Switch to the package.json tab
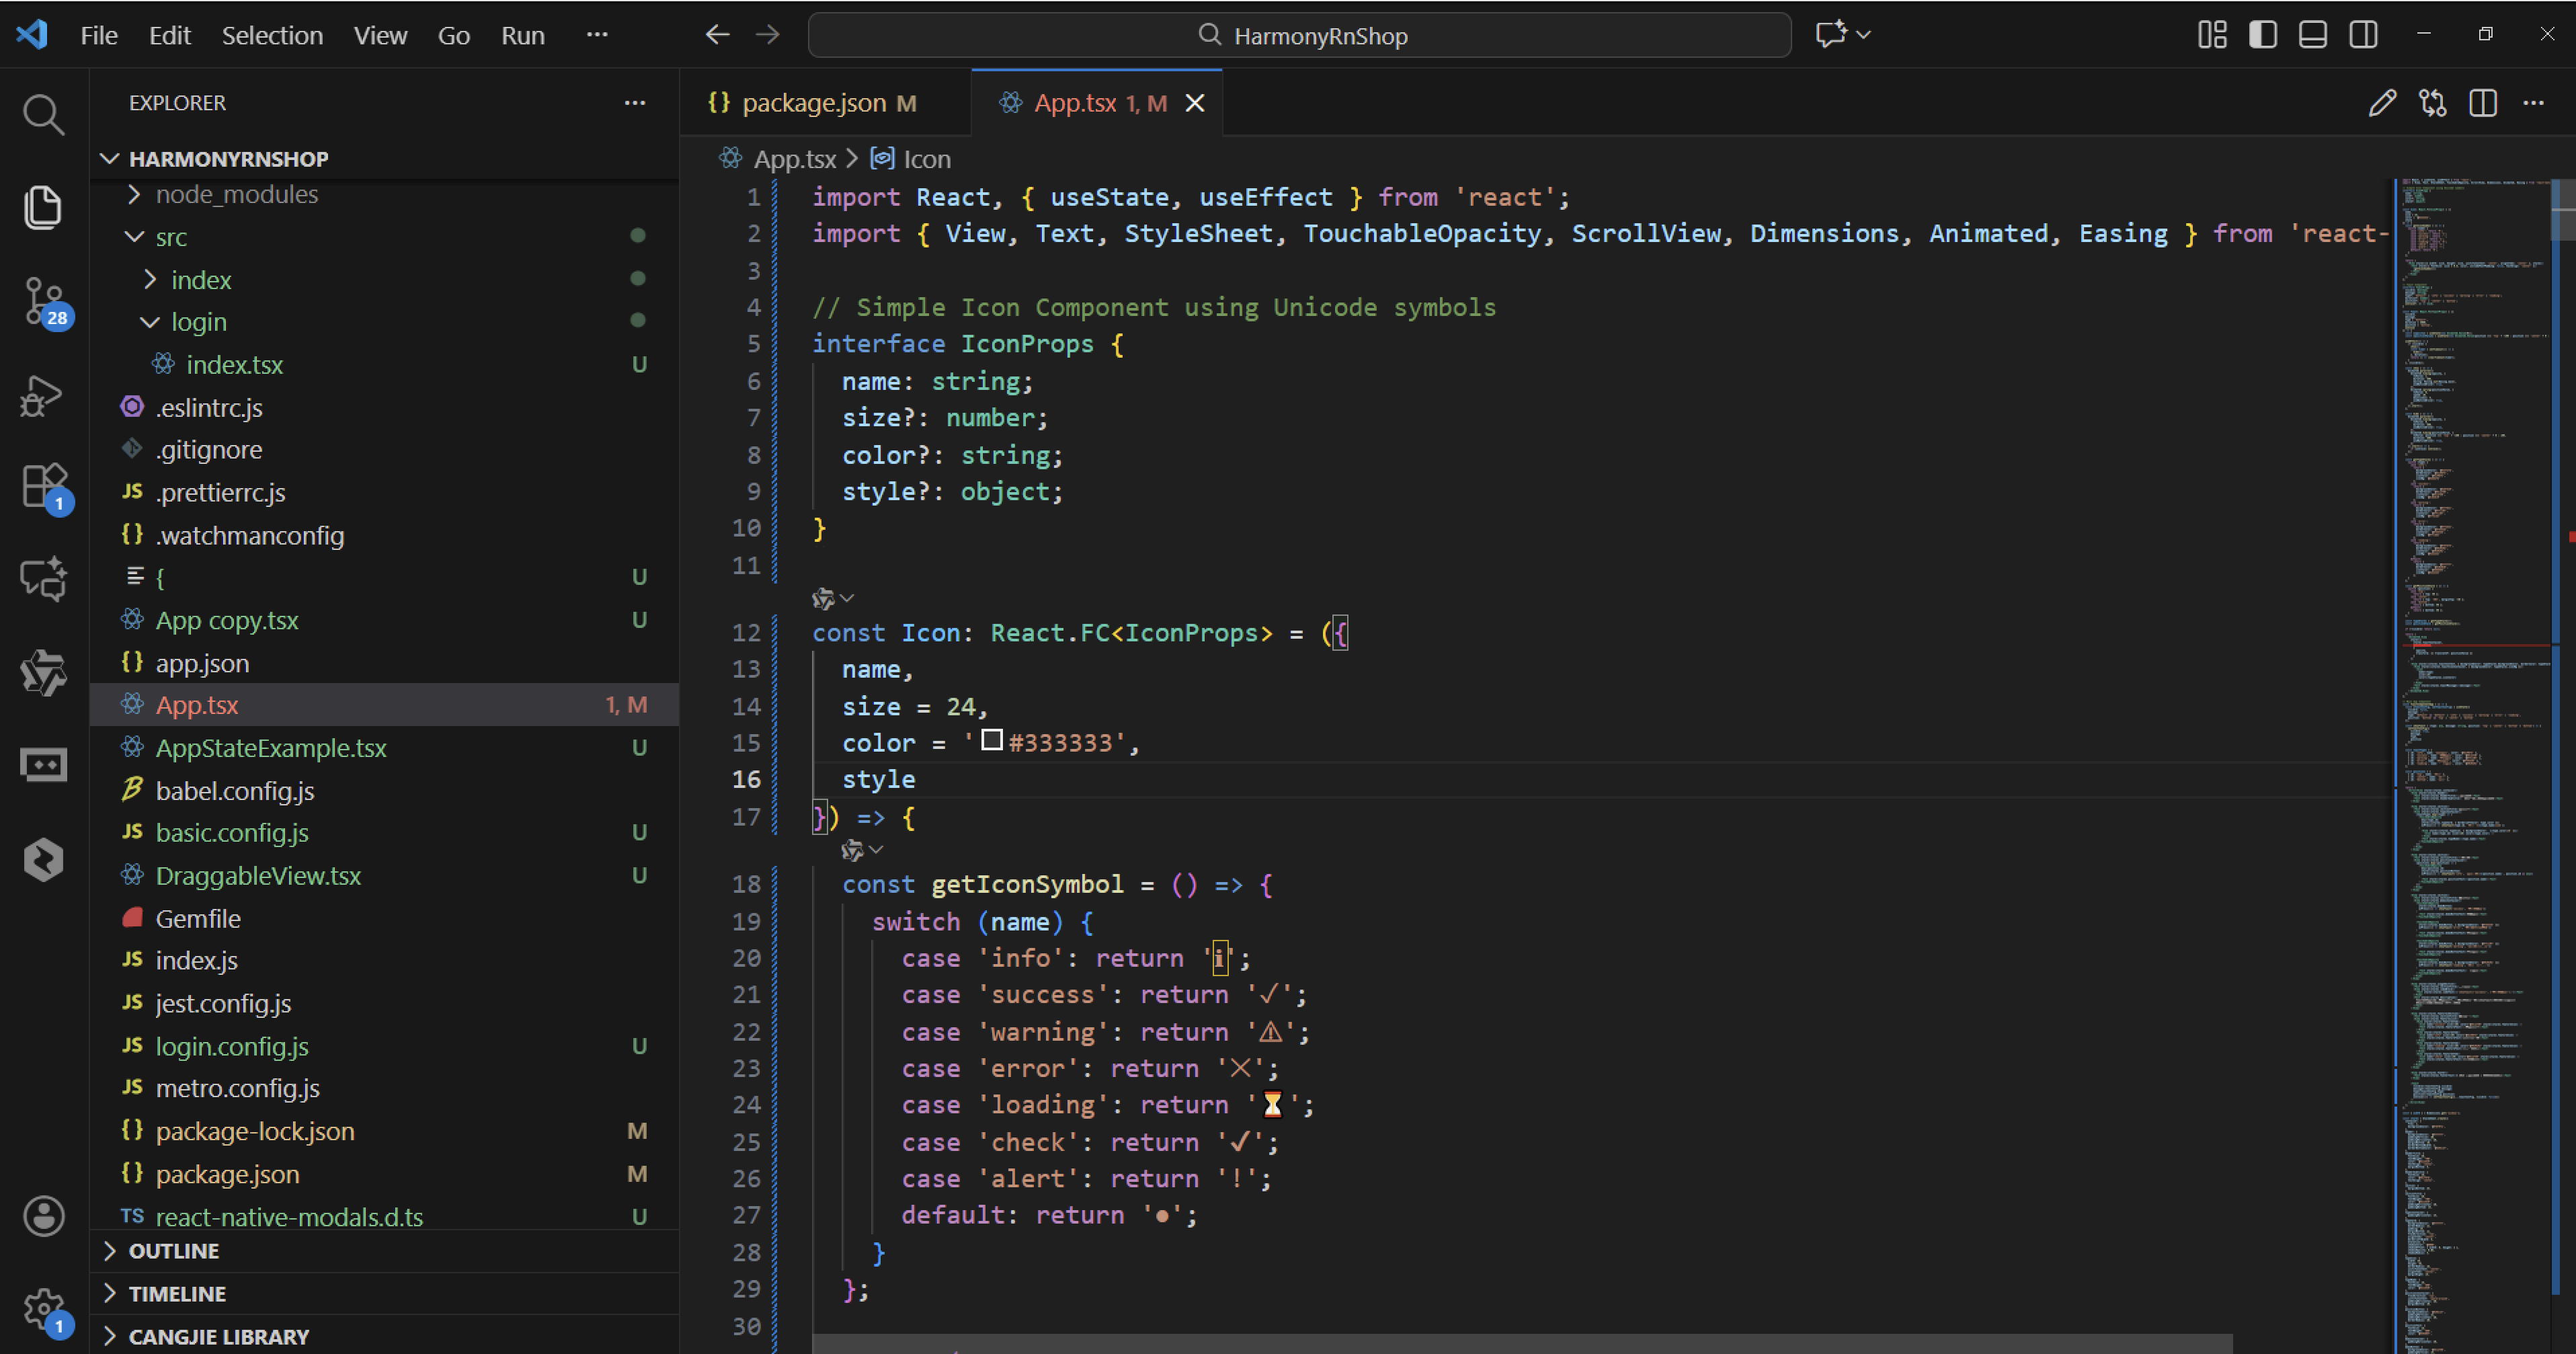 click(813, 103)
